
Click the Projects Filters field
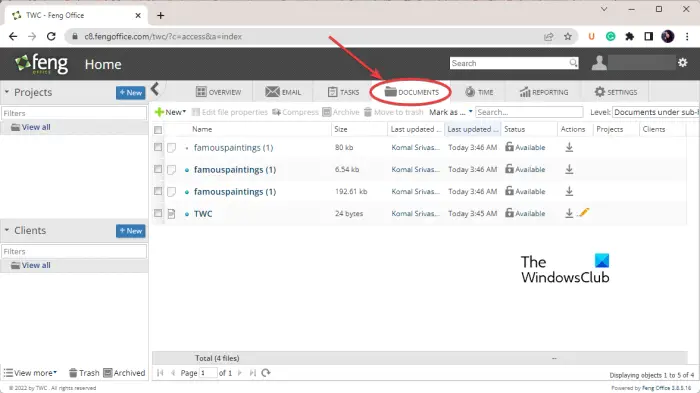click(x=74, y=113)
